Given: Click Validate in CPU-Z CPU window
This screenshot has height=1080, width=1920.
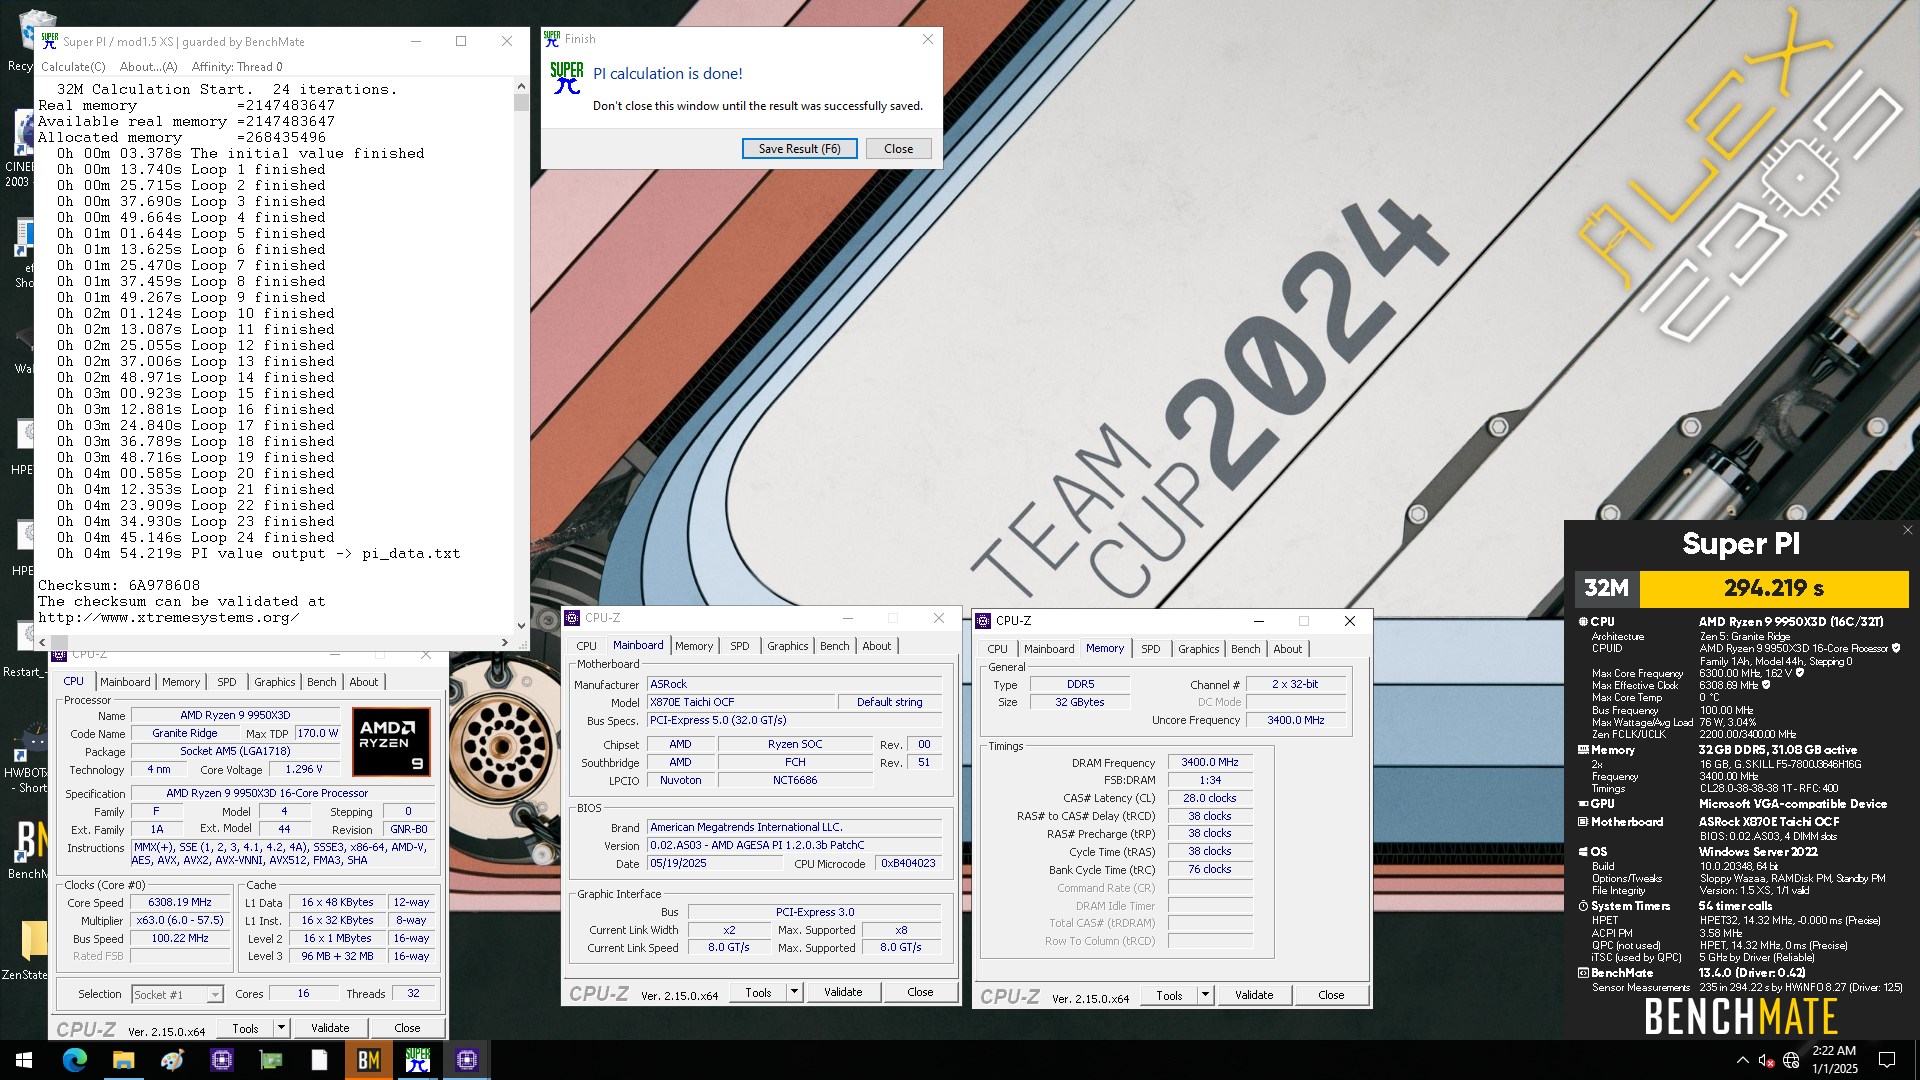Looking at the screenshot, I should pyautogui.click(x=330, y=1028).
